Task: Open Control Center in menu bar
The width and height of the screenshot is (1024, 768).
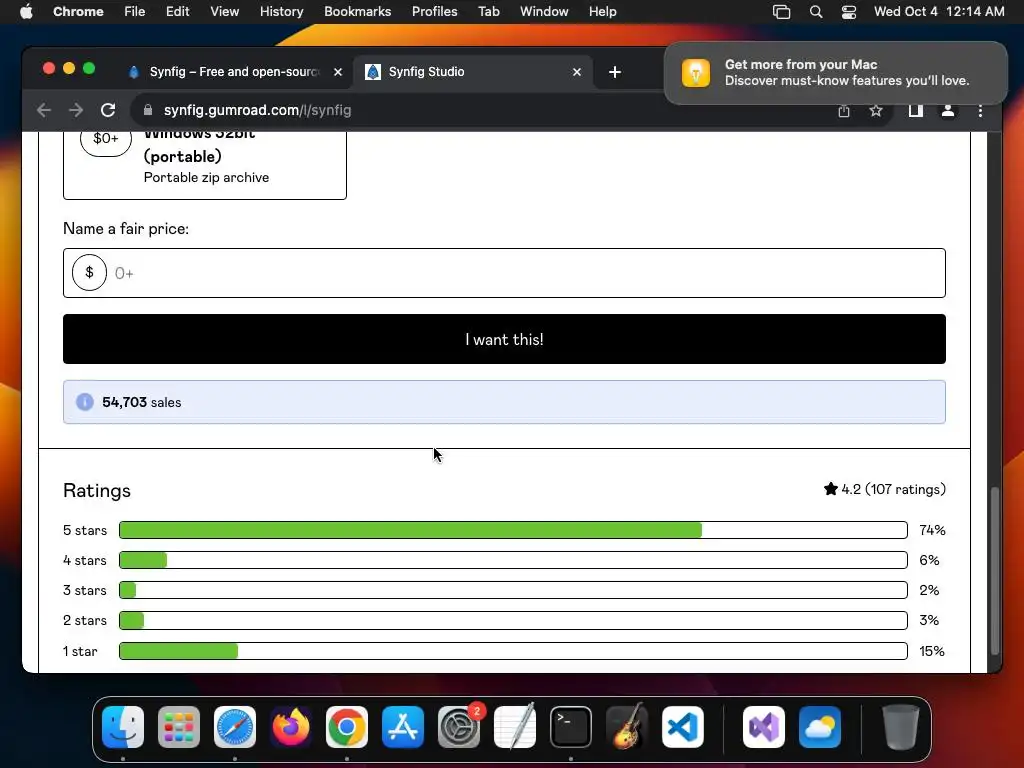Action: click(848, 11)
